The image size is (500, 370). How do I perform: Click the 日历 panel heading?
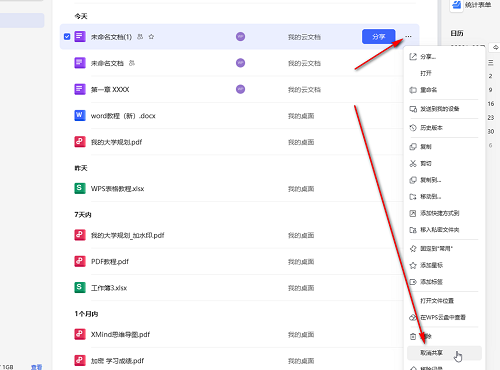click(457, 33)
